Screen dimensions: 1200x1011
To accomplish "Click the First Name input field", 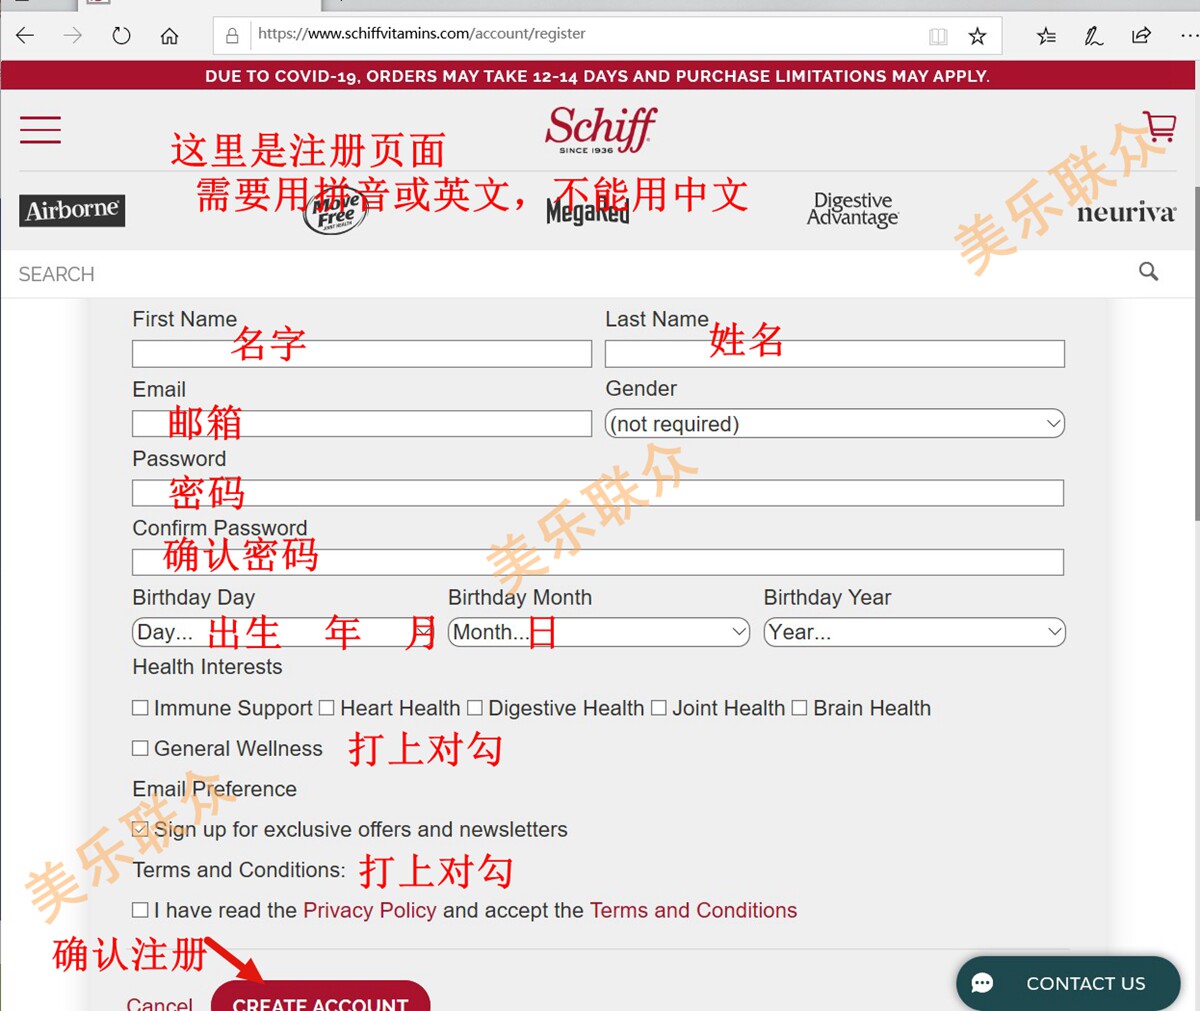I will pos(362,354).
